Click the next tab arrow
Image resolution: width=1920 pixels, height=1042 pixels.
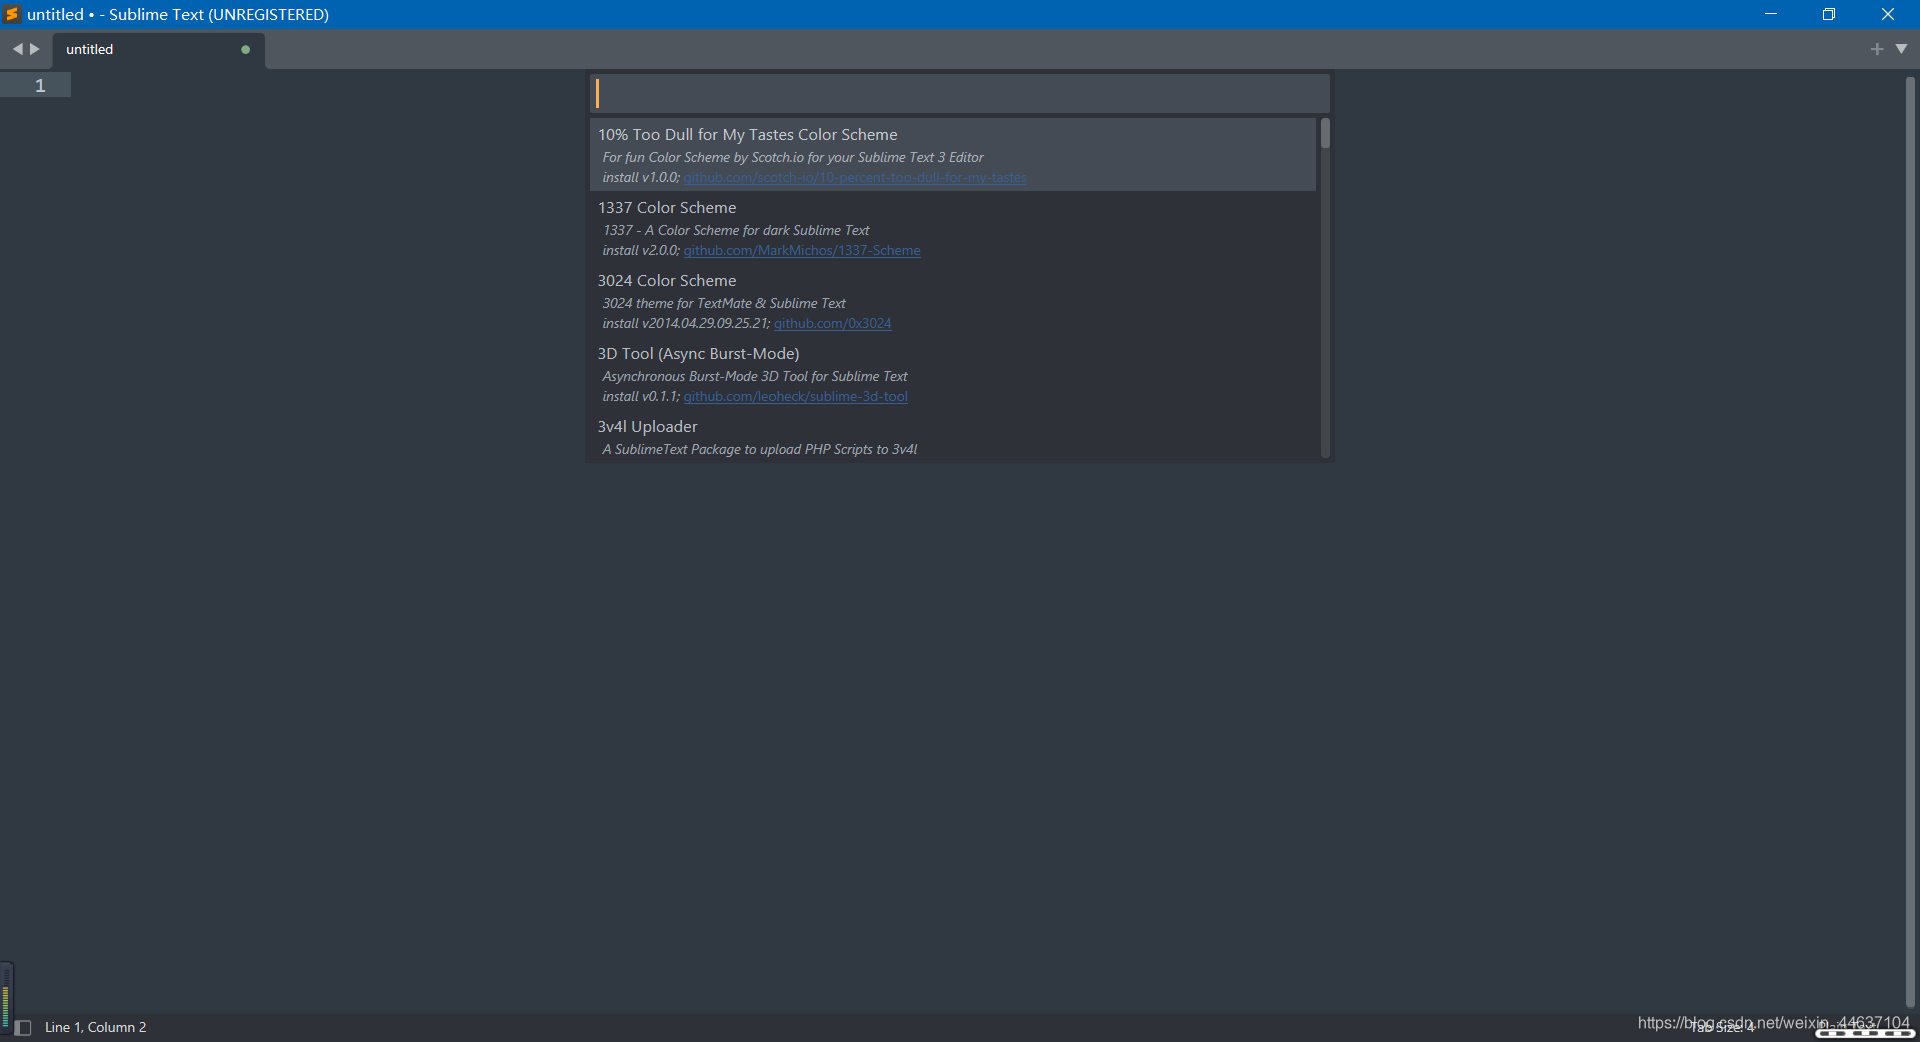pyautogui.click(x=35, y=49)
